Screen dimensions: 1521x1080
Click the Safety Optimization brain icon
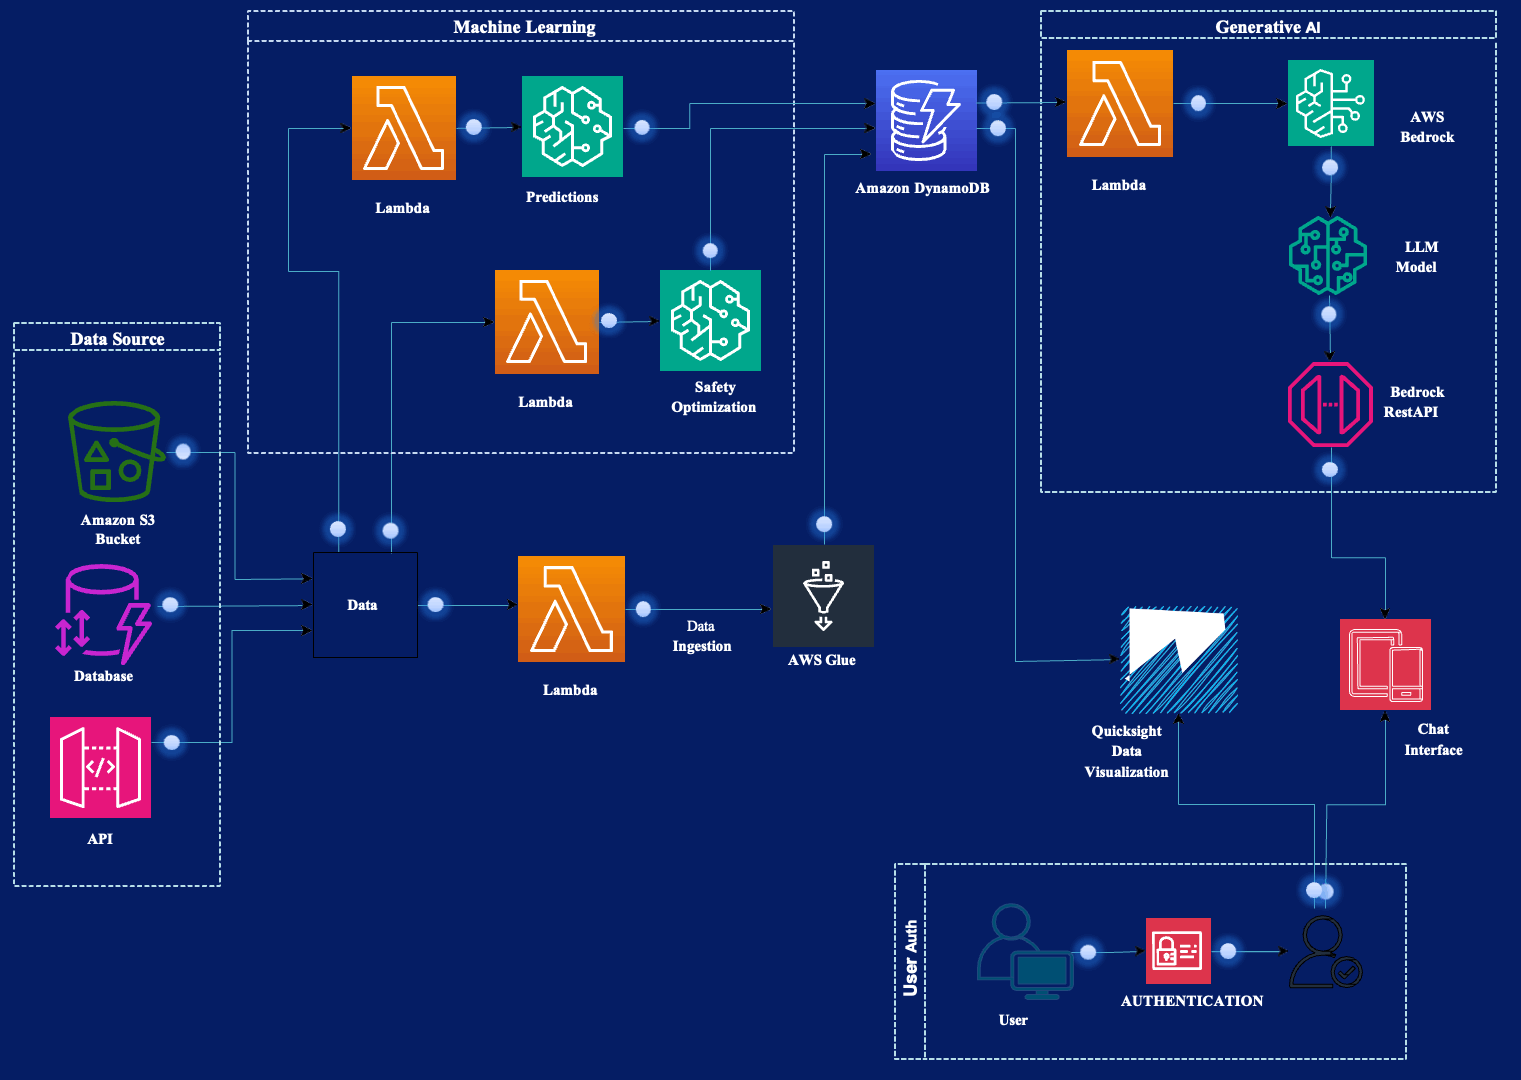click(x=710, y=320)
